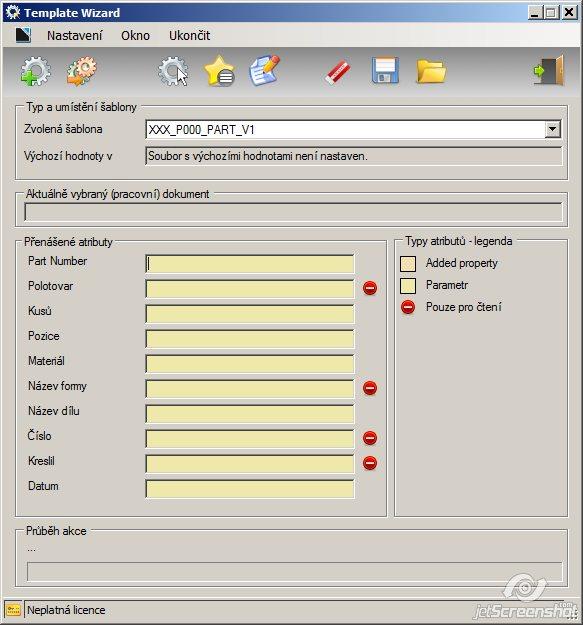This screenshot has height=625, width=583.
Task: Click the red eraser icon
Action: [x=338, y=72]
